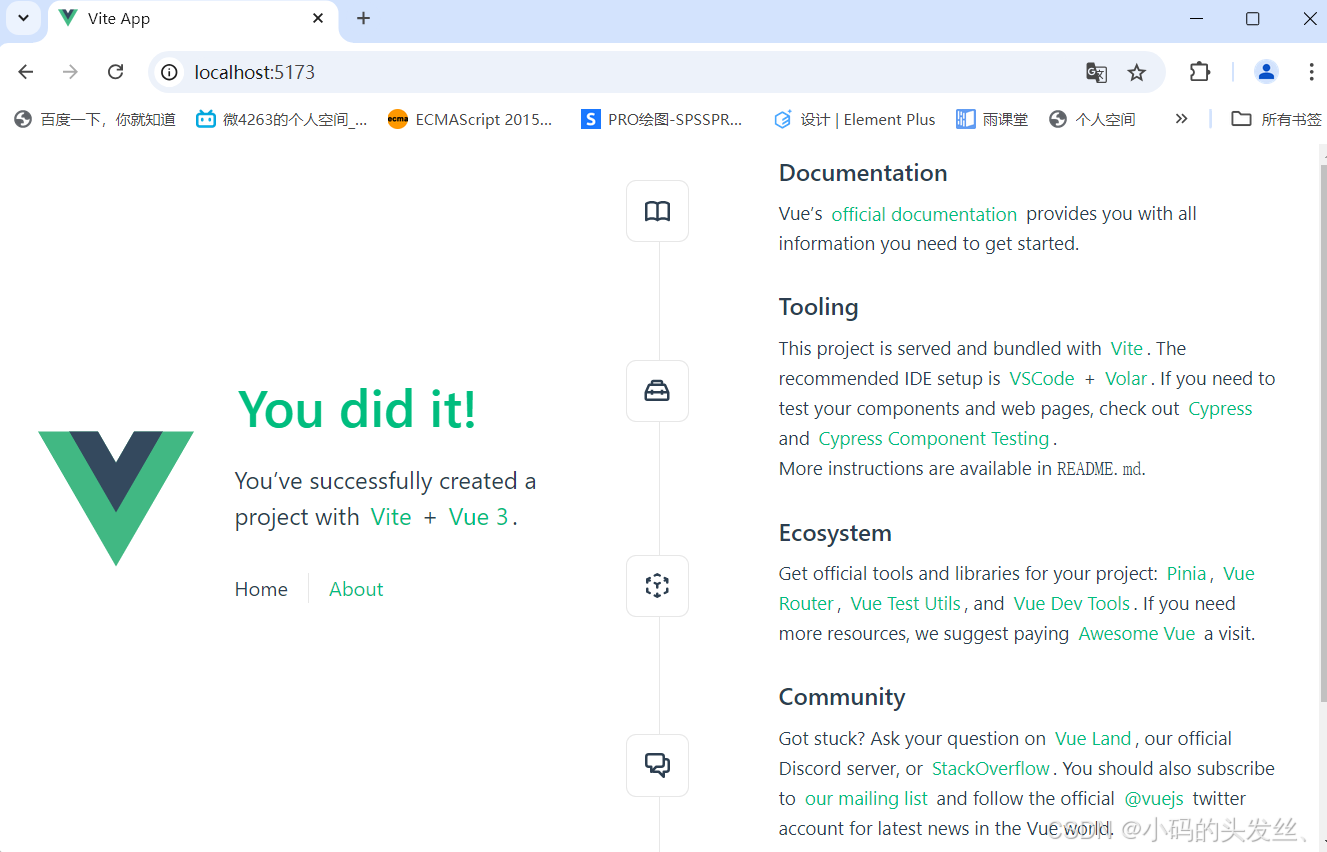Image resolution: width=1327 pixels, height=852 pixels.
Task: Open the ECMAScript 2015 bookmark
Action: click(x=470, y=119)
